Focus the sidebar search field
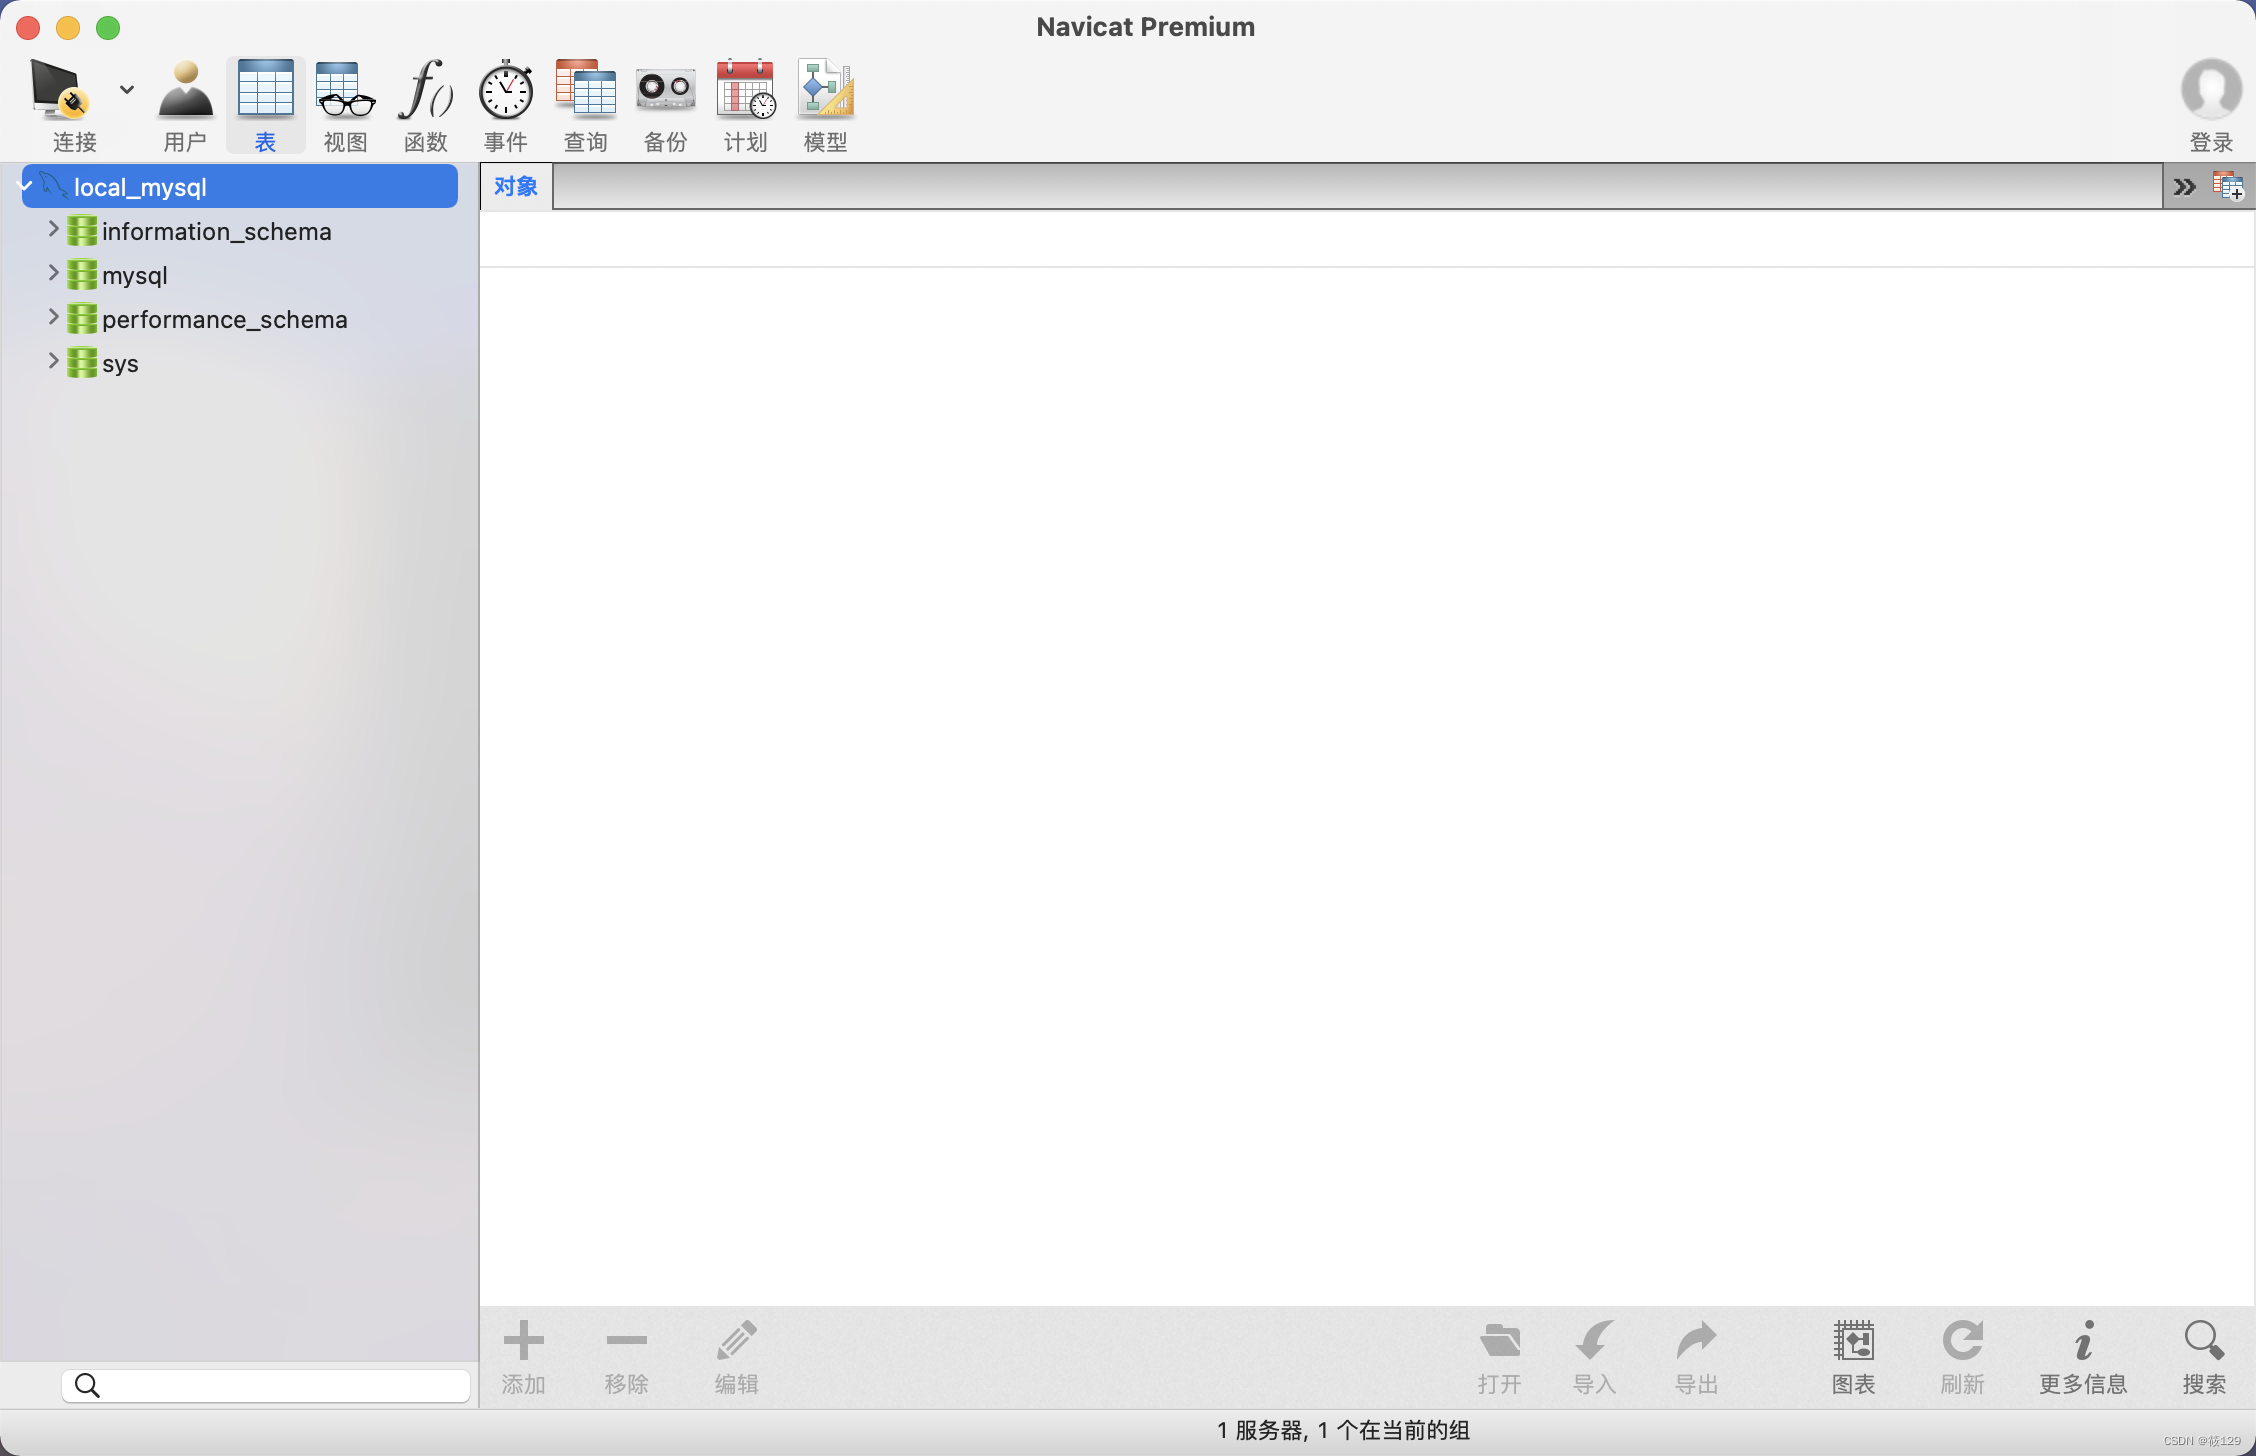The width and height of the screenshot is (2256, 1456). pyautogui.click(x=266, y=1385)
